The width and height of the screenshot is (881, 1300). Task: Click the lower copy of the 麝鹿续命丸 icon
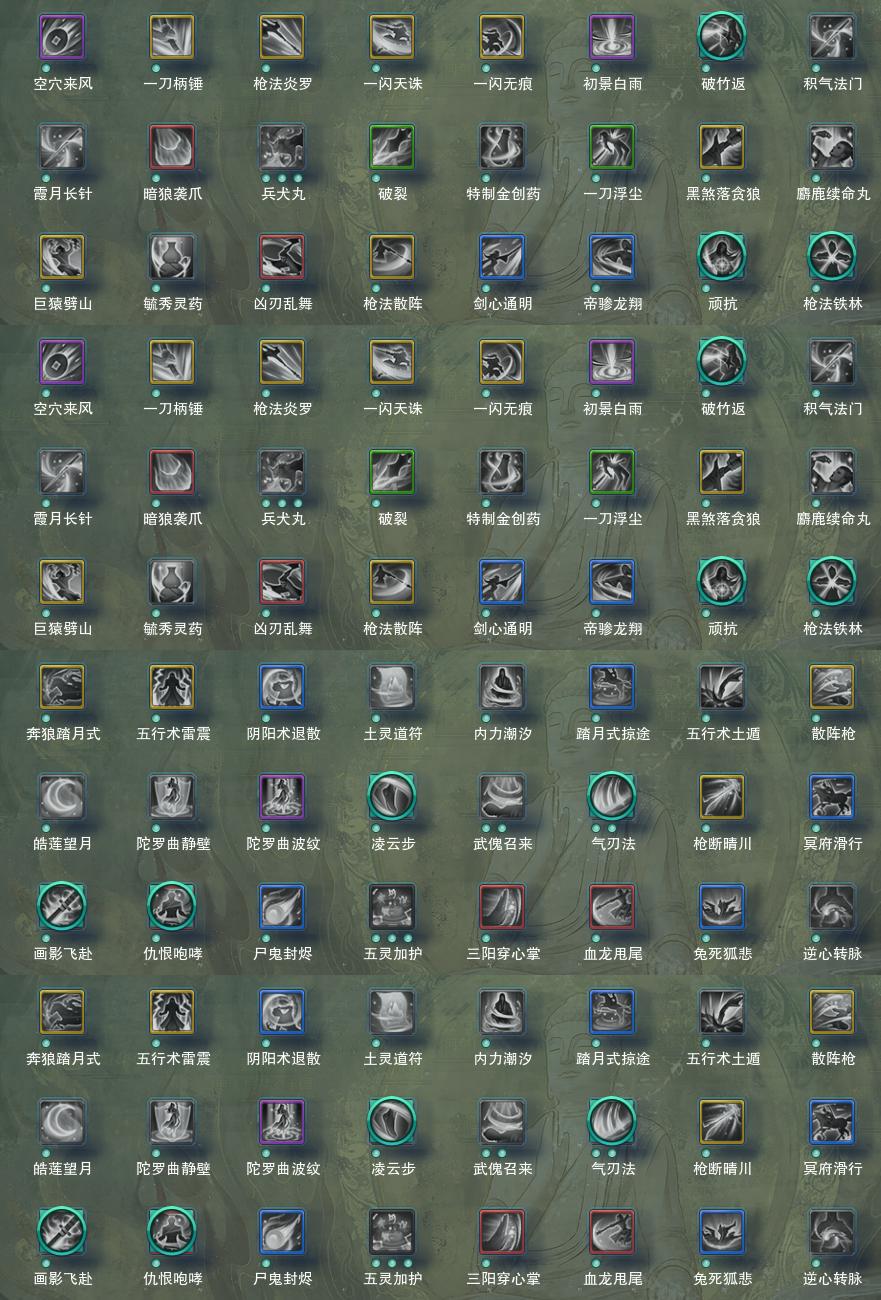click(x=832, y=472)
